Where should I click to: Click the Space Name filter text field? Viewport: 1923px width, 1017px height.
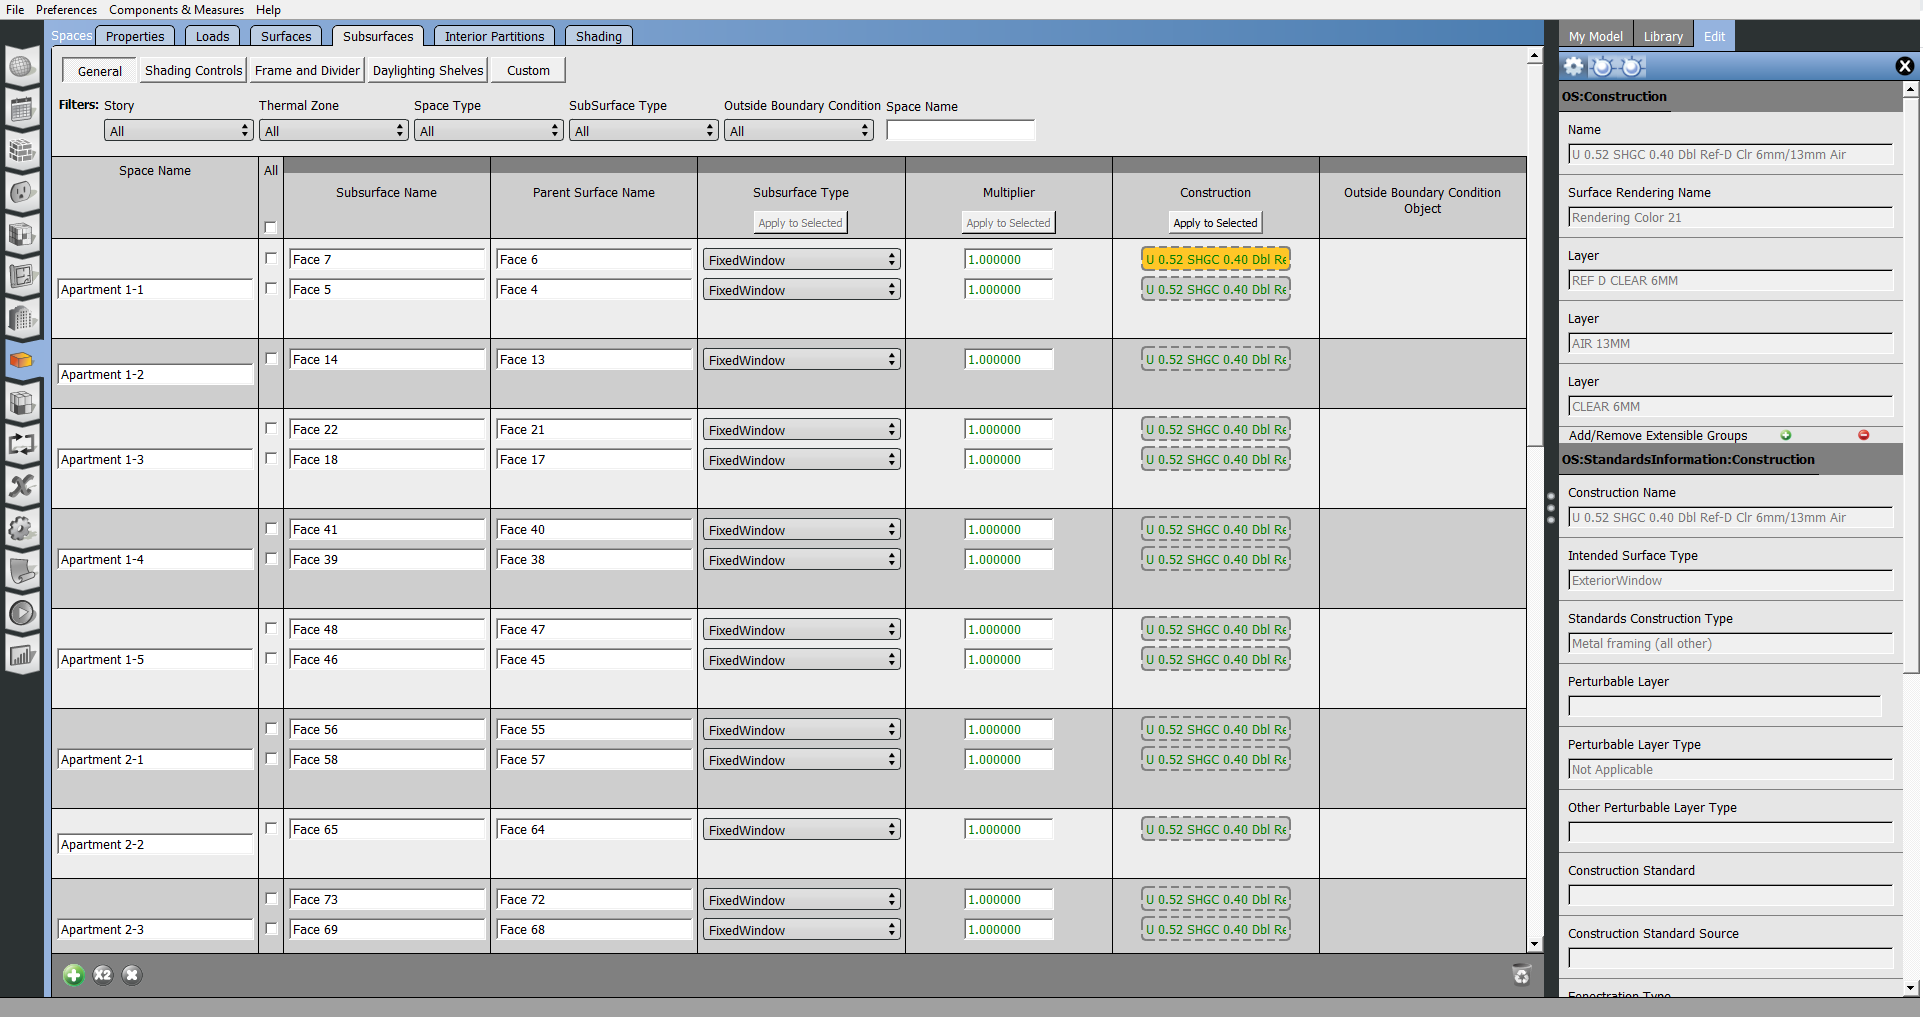(960, 131)
